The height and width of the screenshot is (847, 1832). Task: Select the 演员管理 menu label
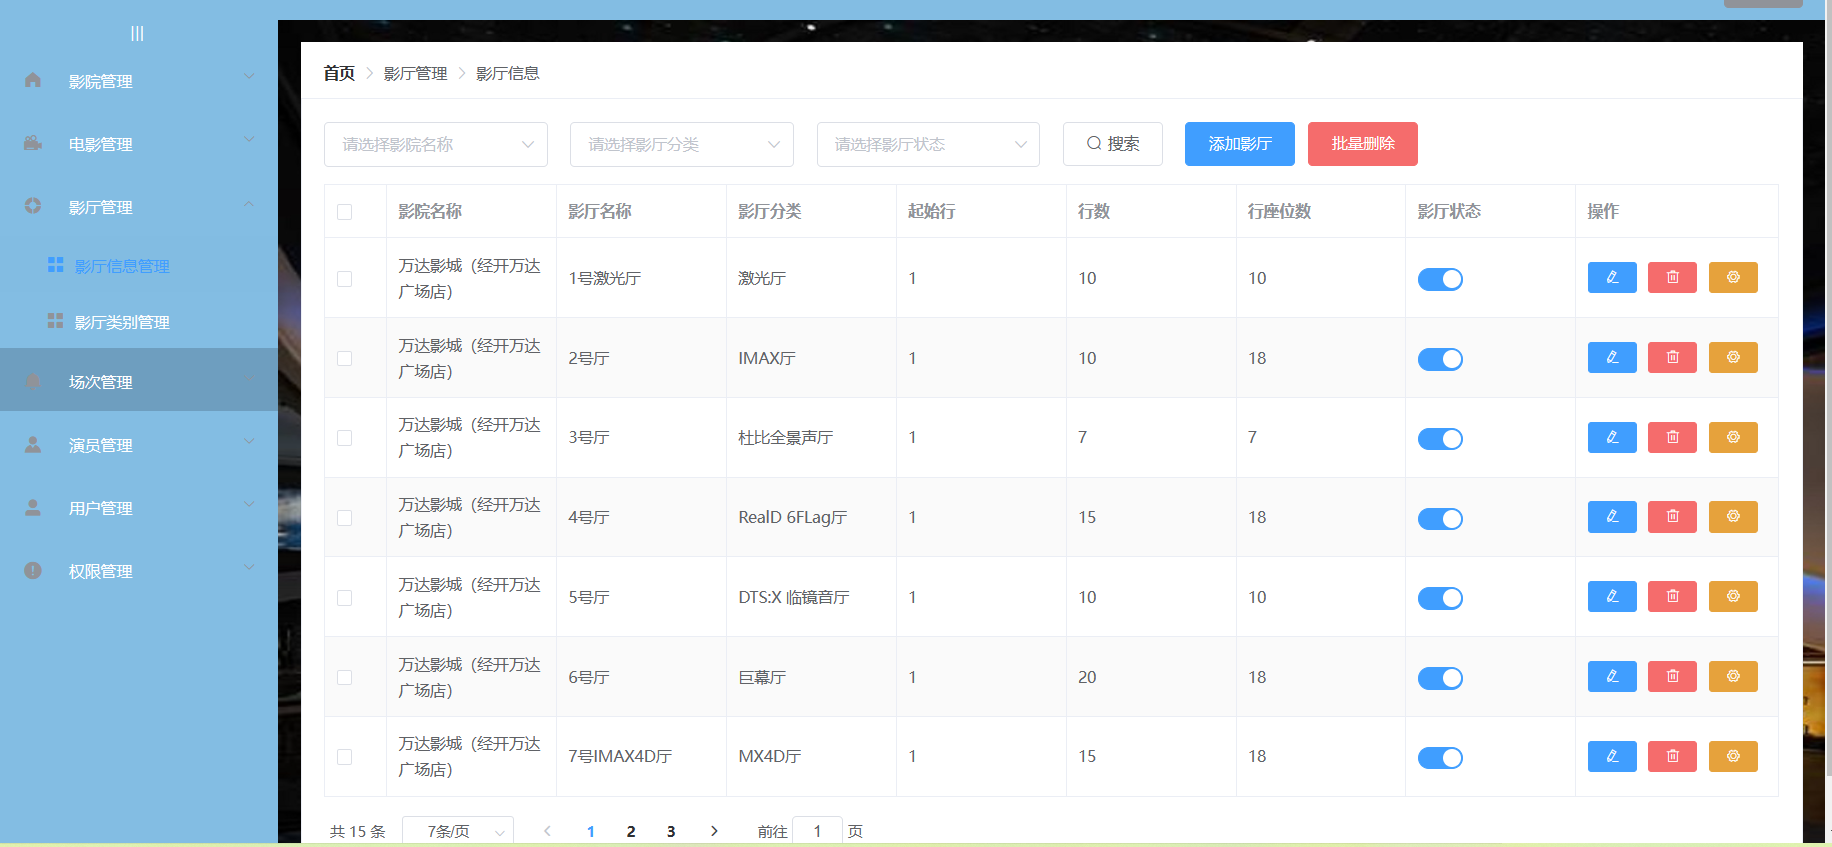[x=101, y=446]
